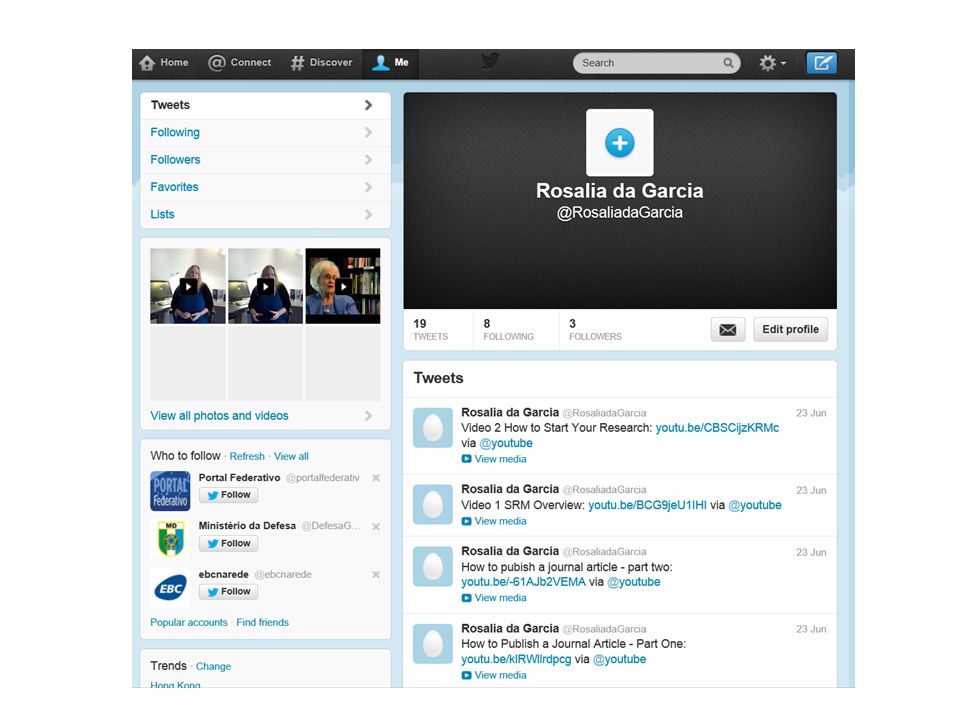The image size is (960, 720).
Task: View media for journal article part two tweet
Action: click(494, 598)
